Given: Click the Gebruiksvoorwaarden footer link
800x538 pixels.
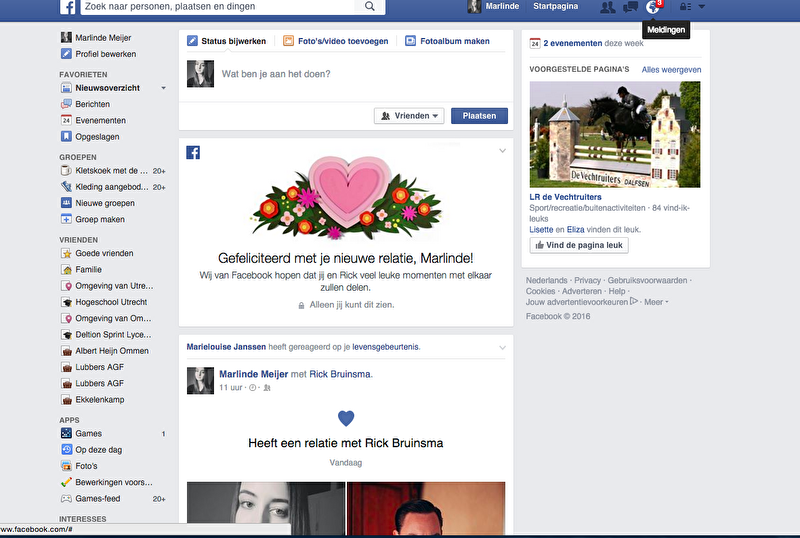Looking at the screenshot, I should [x=647, y=281].
